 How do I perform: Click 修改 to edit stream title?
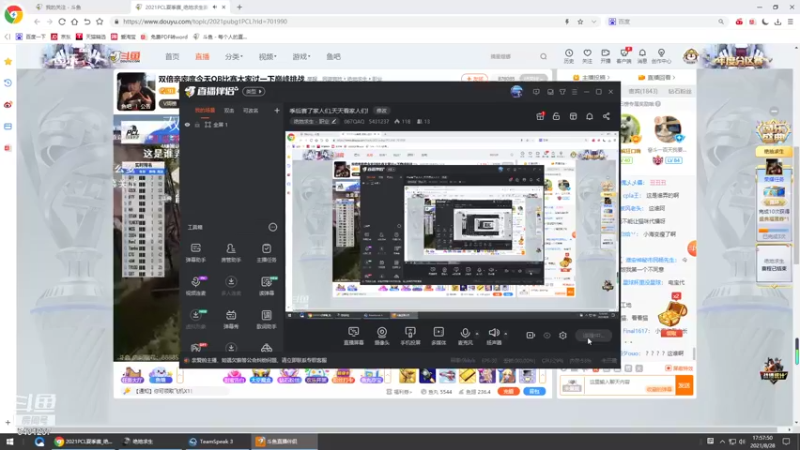pyautogui.click(x=381, y=111)
